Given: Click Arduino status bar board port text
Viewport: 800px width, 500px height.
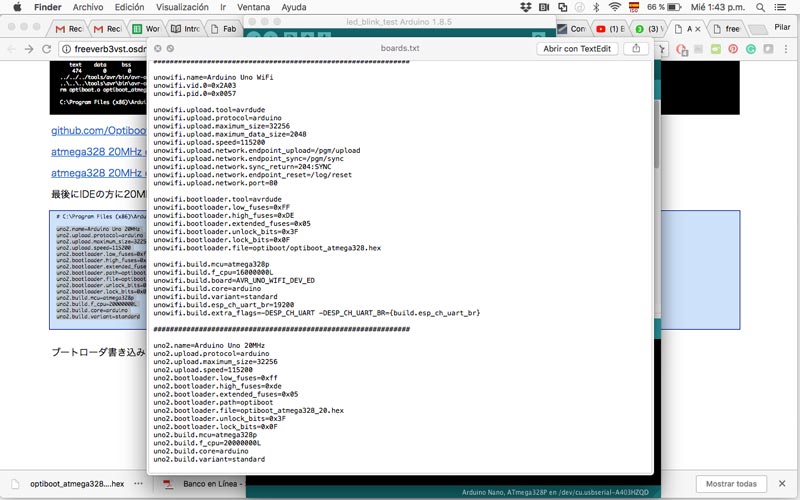Looking at the screenshot, I should point(555,492).
